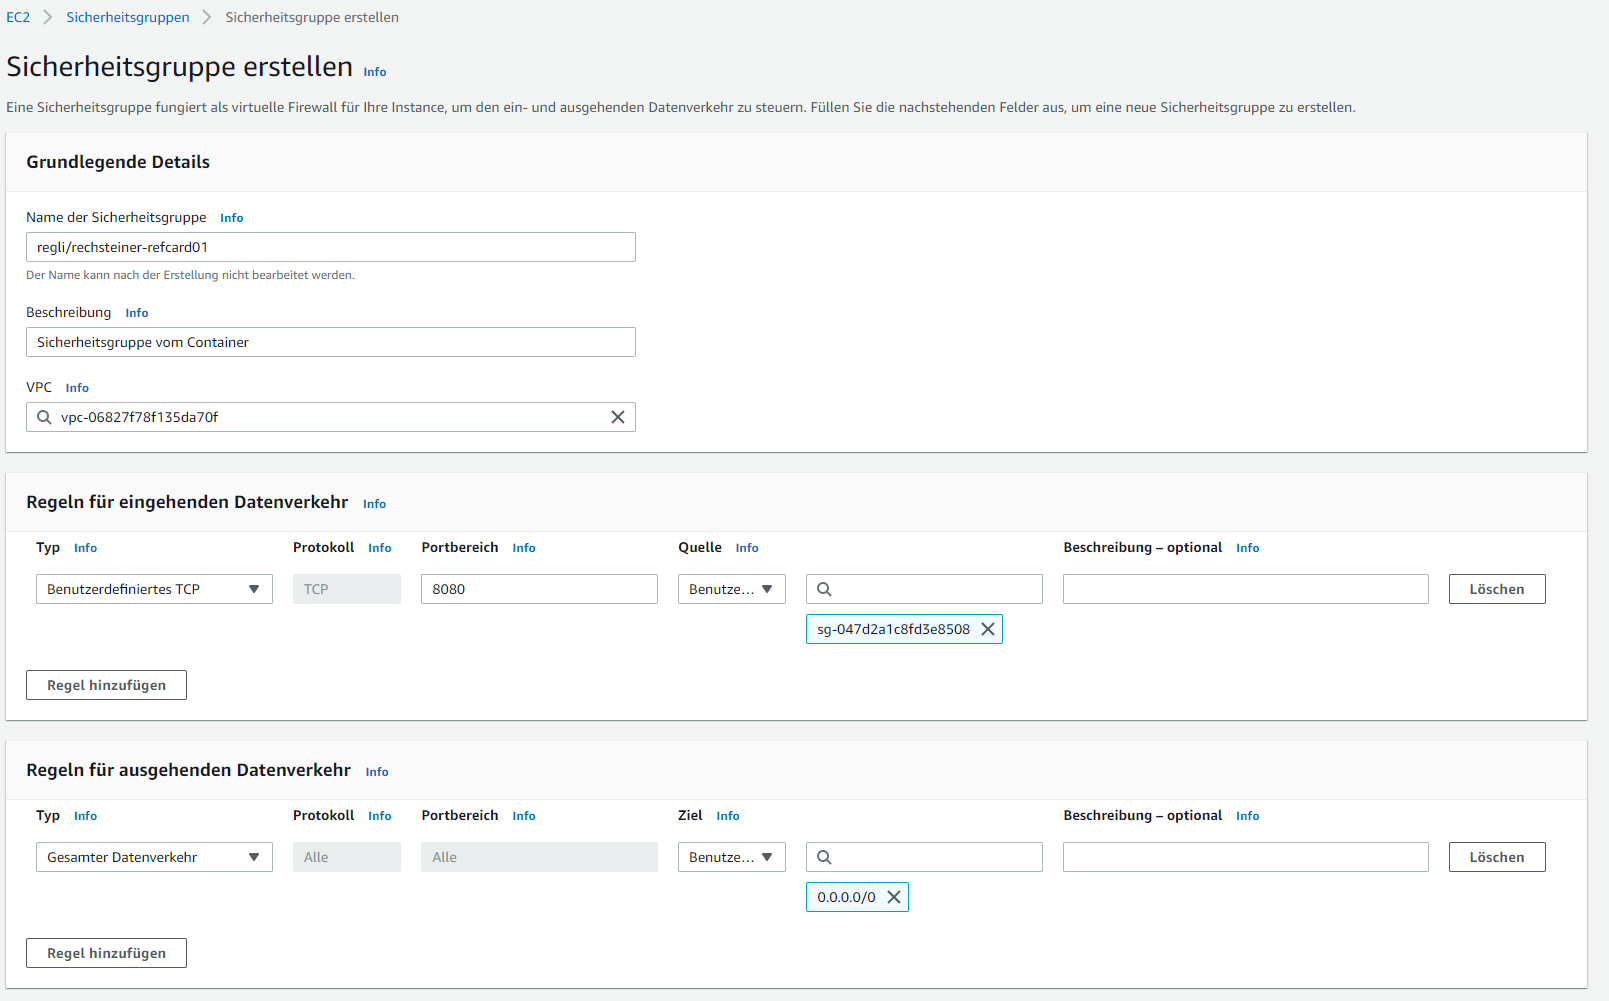Open the inbound Quelle Benutze... dropdown
The image size is (1609, 1001).
pos(731,589)
